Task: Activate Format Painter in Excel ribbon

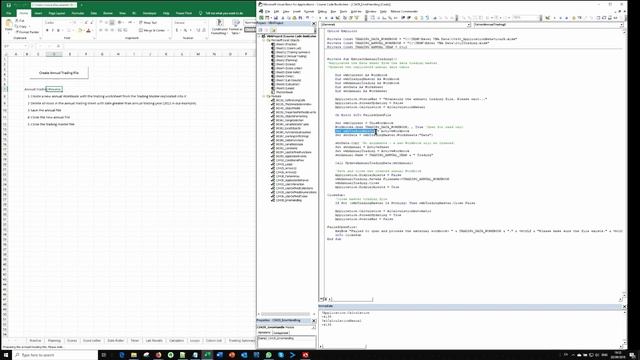Action: (x=27, y=32)
